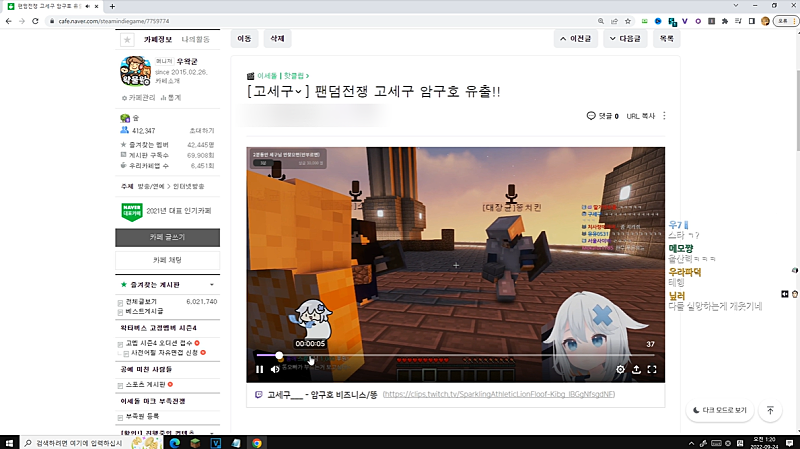Open 전체글보기 board
This screenshot has height=449, width=800.
click(141, 302)
